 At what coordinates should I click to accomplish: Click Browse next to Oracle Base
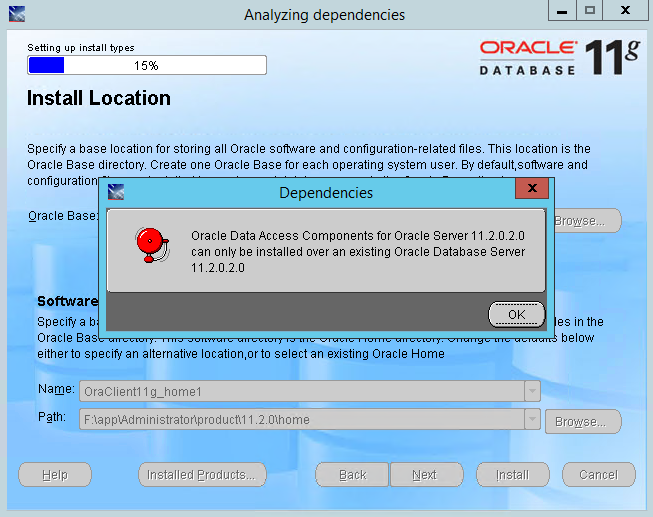pos(588,221)
